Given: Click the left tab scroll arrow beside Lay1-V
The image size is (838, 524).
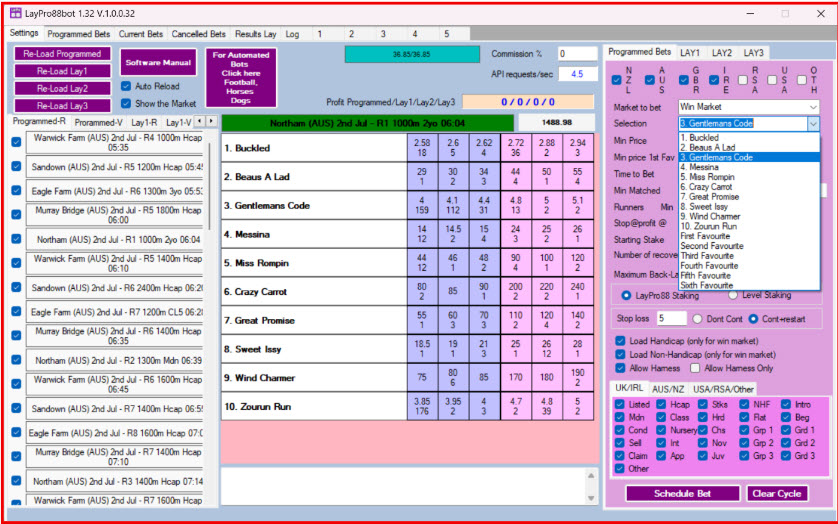Looking at the screenshot, I should [198, 121].
